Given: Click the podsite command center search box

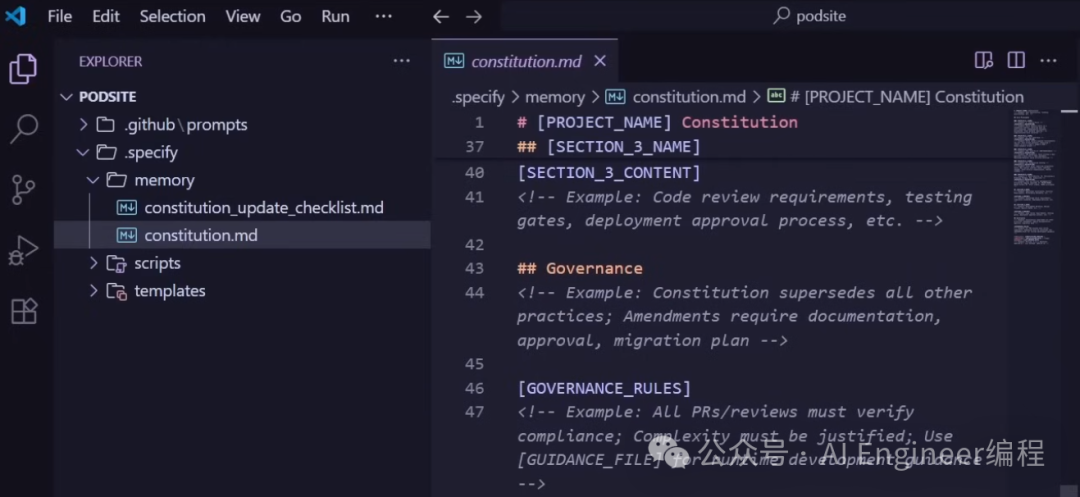Looking at the screenshot, I should [809, 17].
